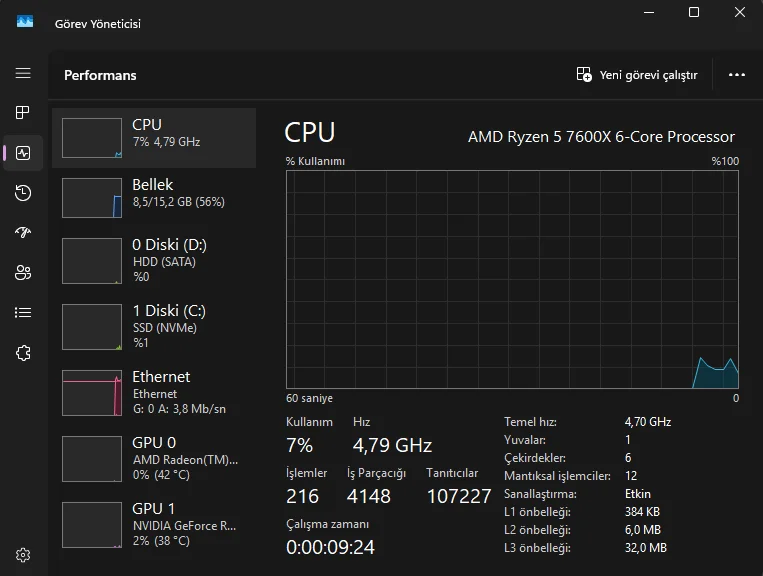Select the Performance page icon
This screenshot has height=576, width=763.
pos(23,153)
